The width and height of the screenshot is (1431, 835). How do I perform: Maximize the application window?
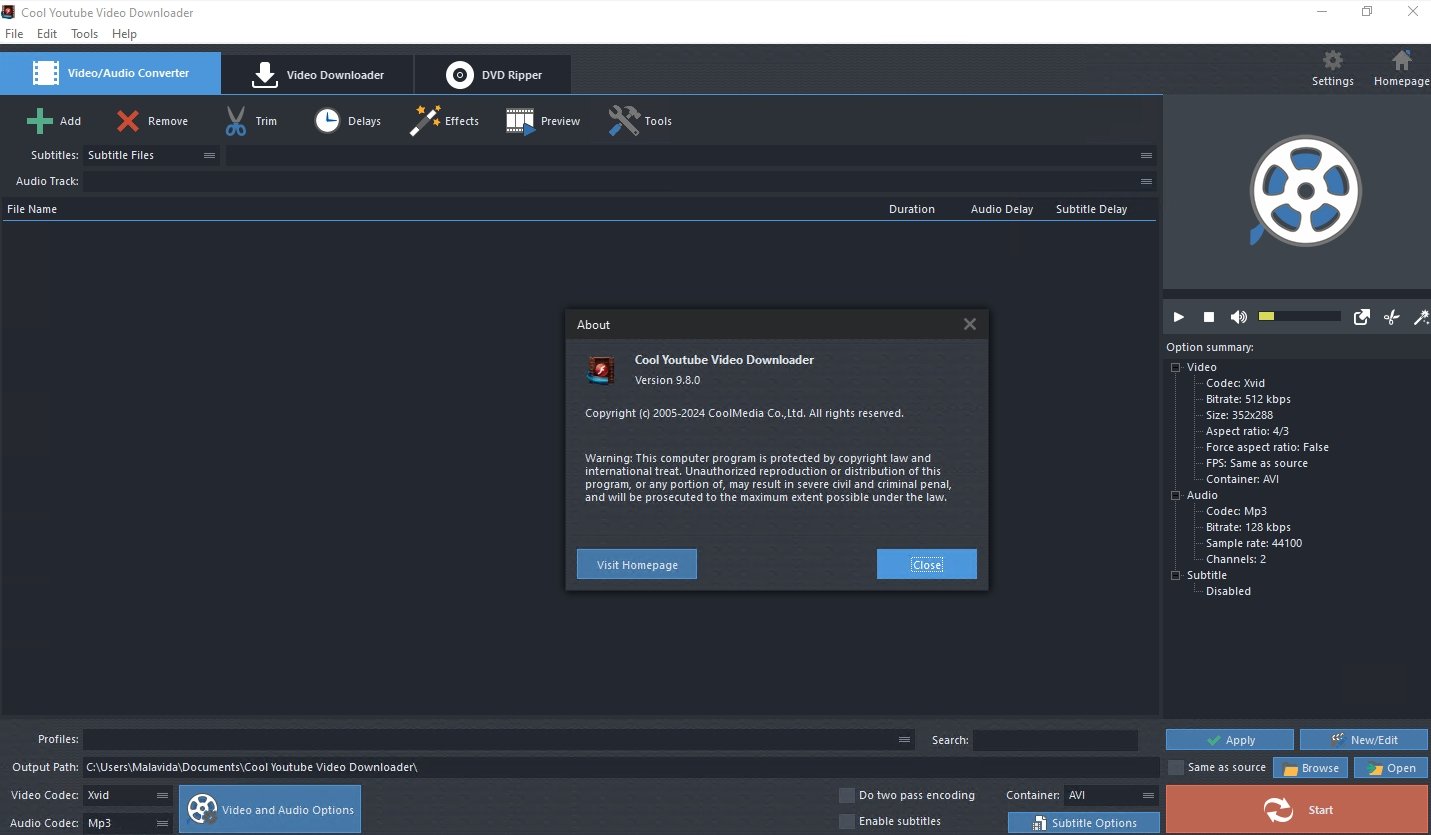(1367, 12)
